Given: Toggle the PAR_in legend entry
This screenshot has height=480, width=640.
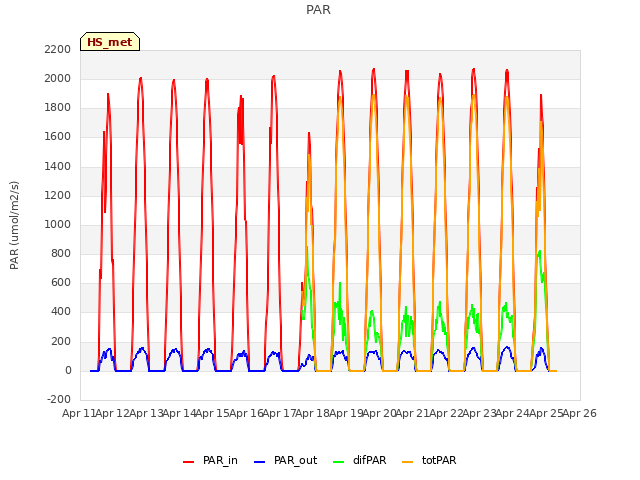Looking at the screenshot, I should 210,460.
